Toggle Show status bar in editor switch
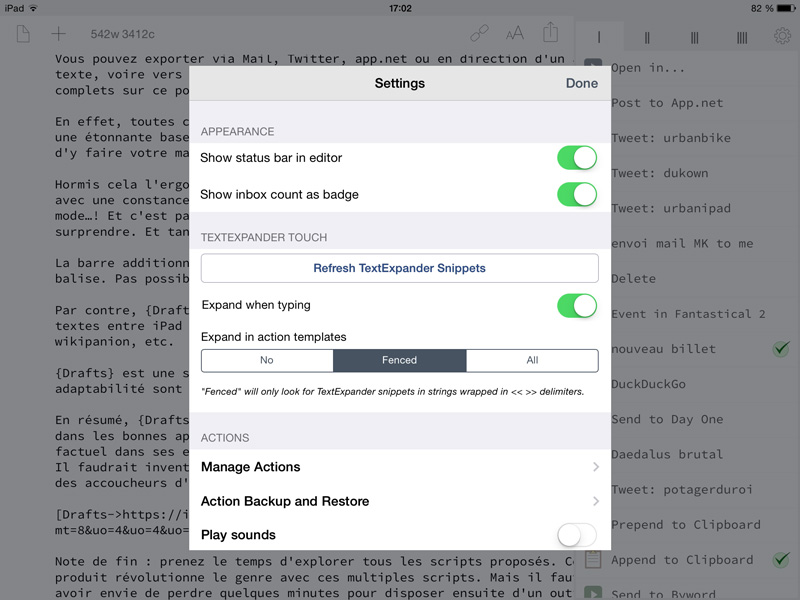 (577, 158)
